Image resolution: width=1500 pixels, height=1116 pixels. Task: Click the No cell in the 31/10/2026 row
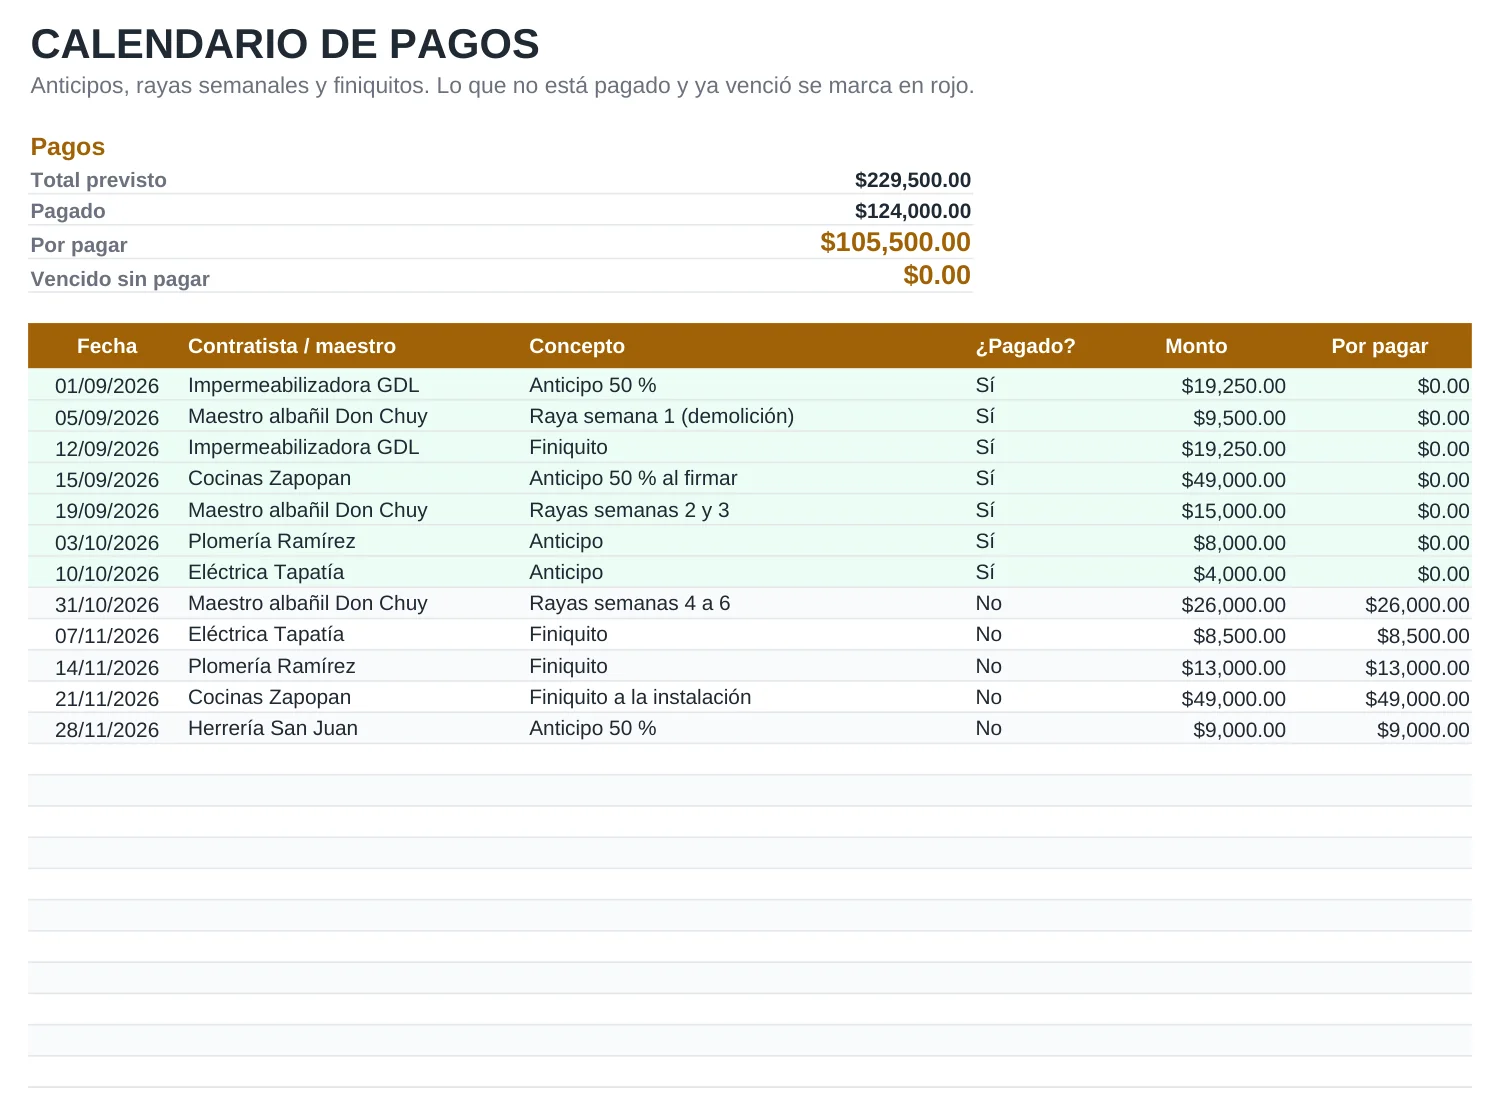click(989, 603)
